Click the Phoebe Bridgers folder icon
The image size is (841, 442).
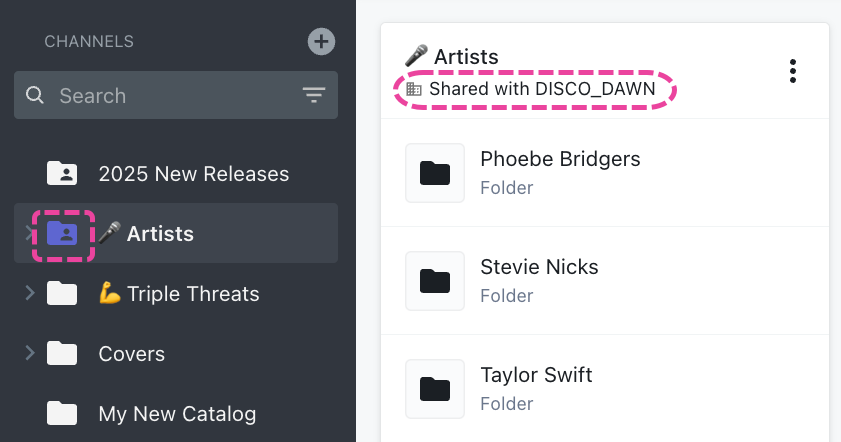coord(435,173)
